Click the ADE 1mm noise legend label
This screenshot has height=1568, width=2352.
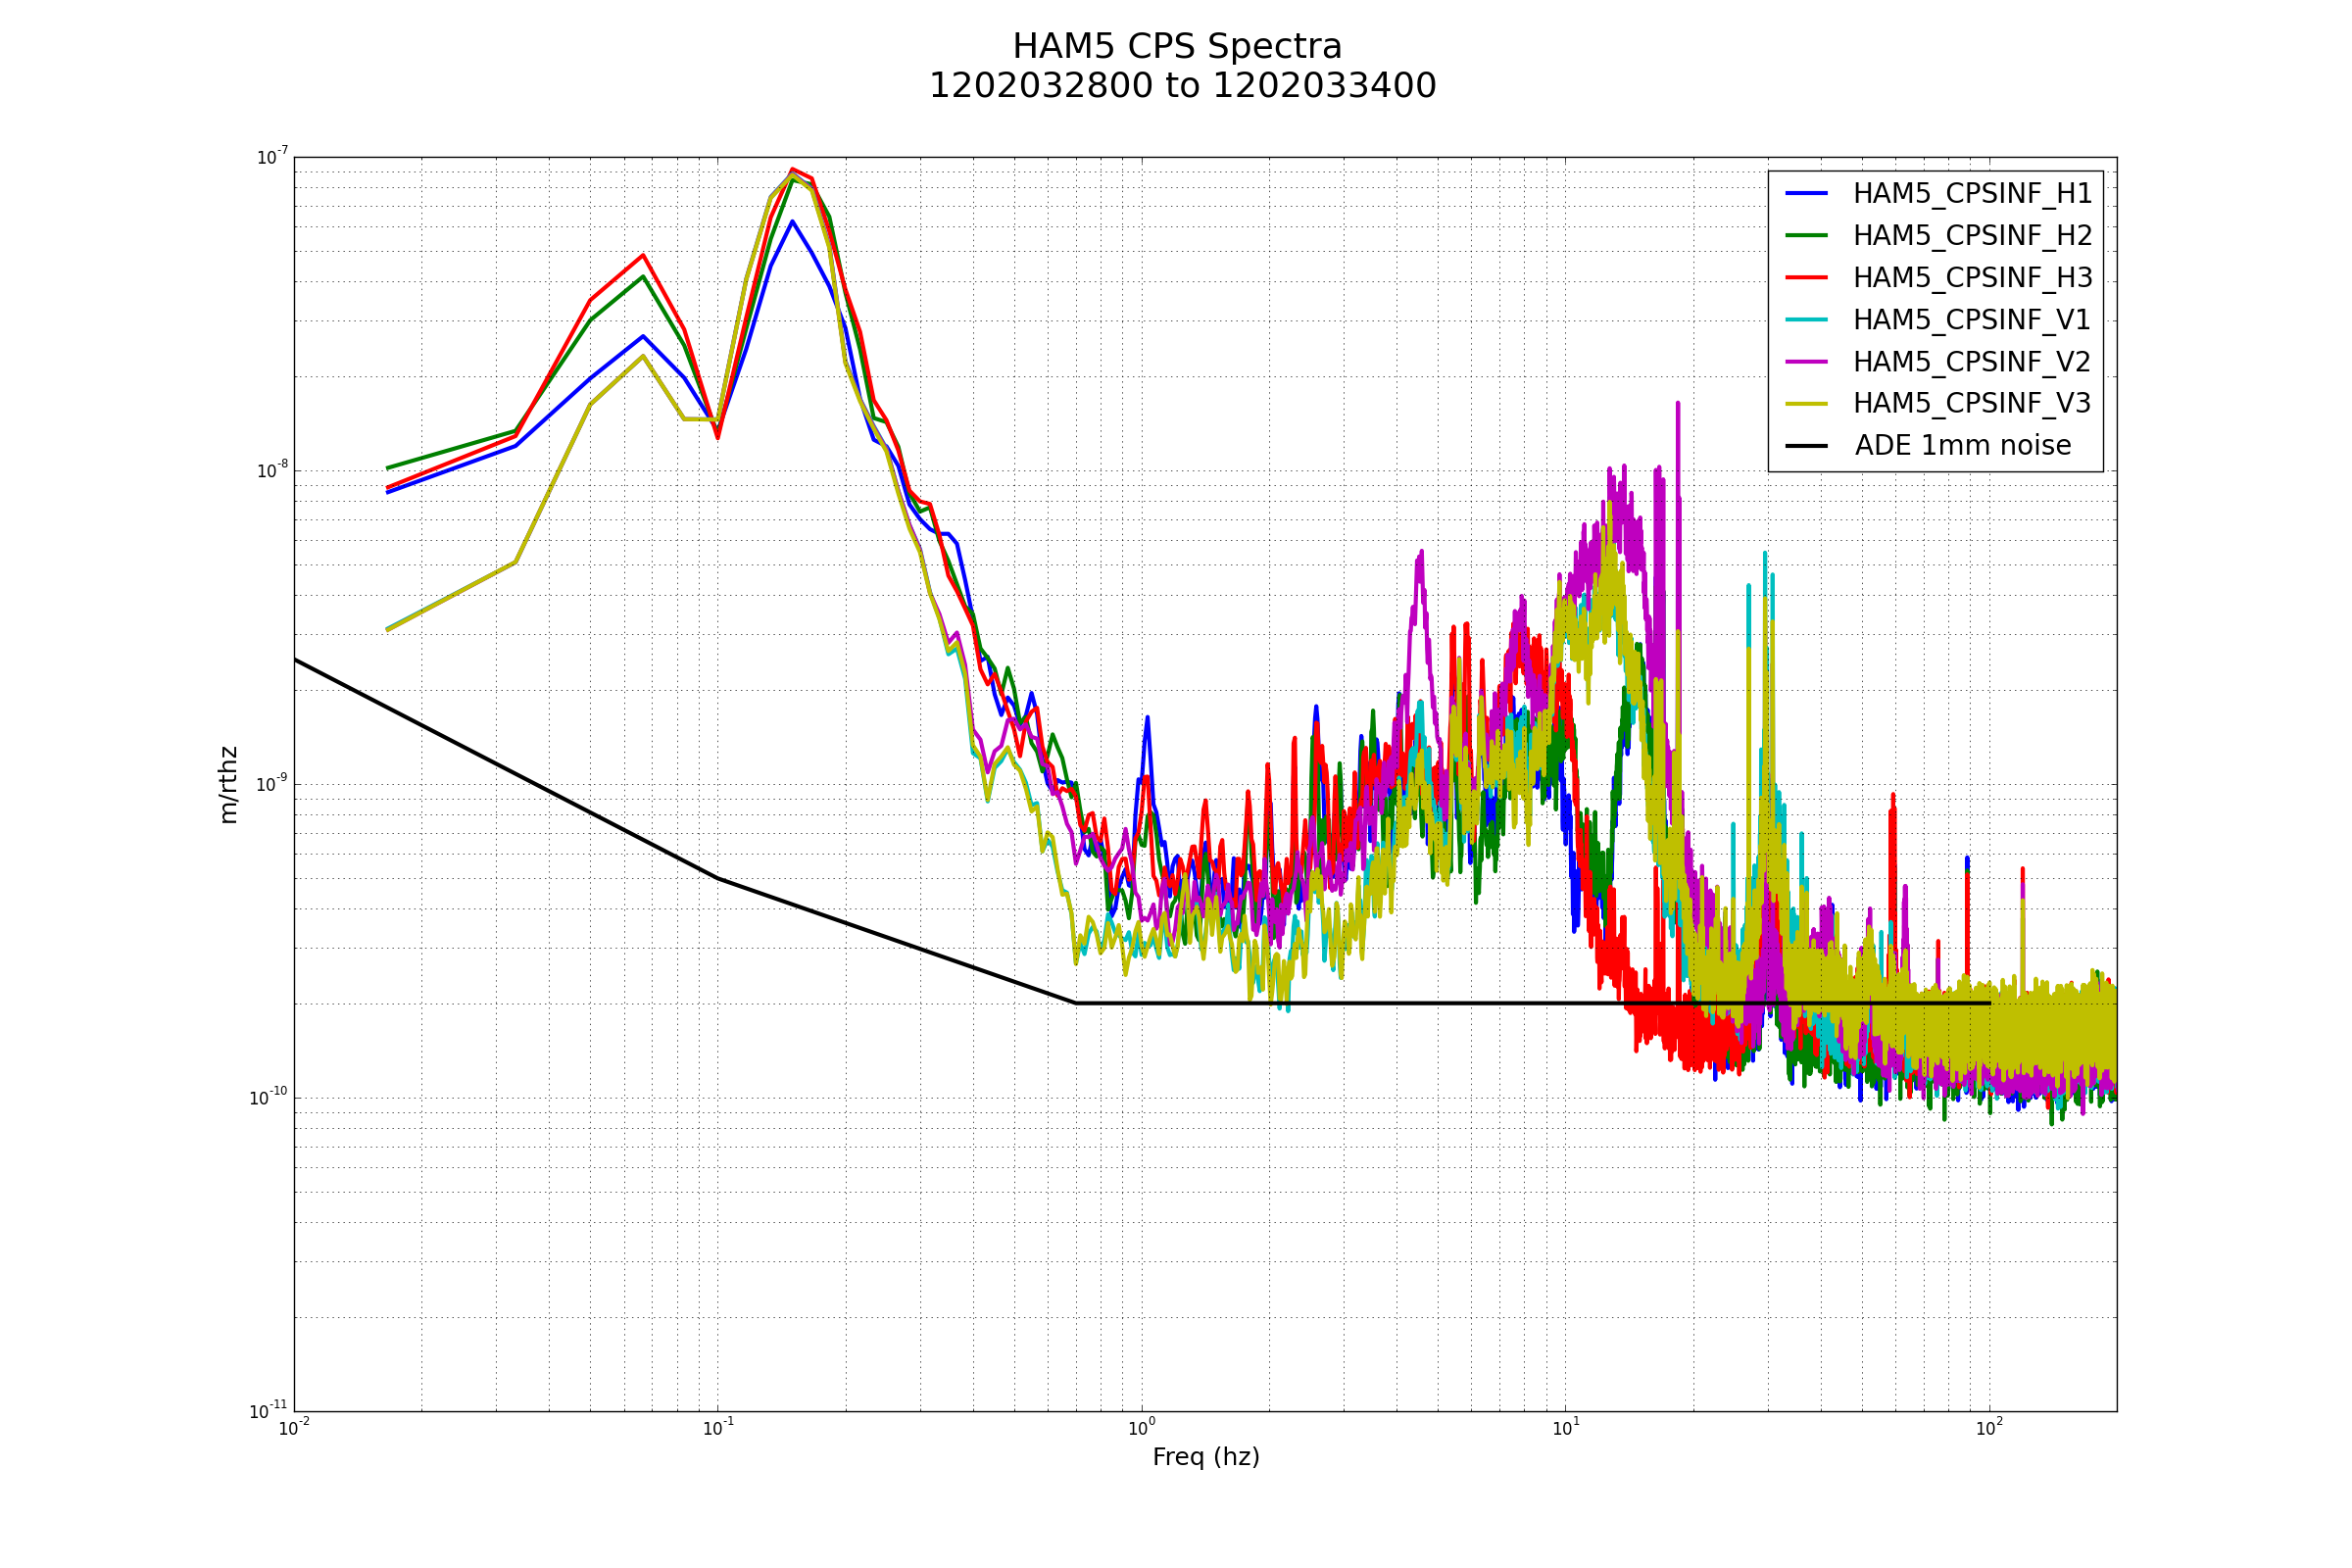[1962, 446]
